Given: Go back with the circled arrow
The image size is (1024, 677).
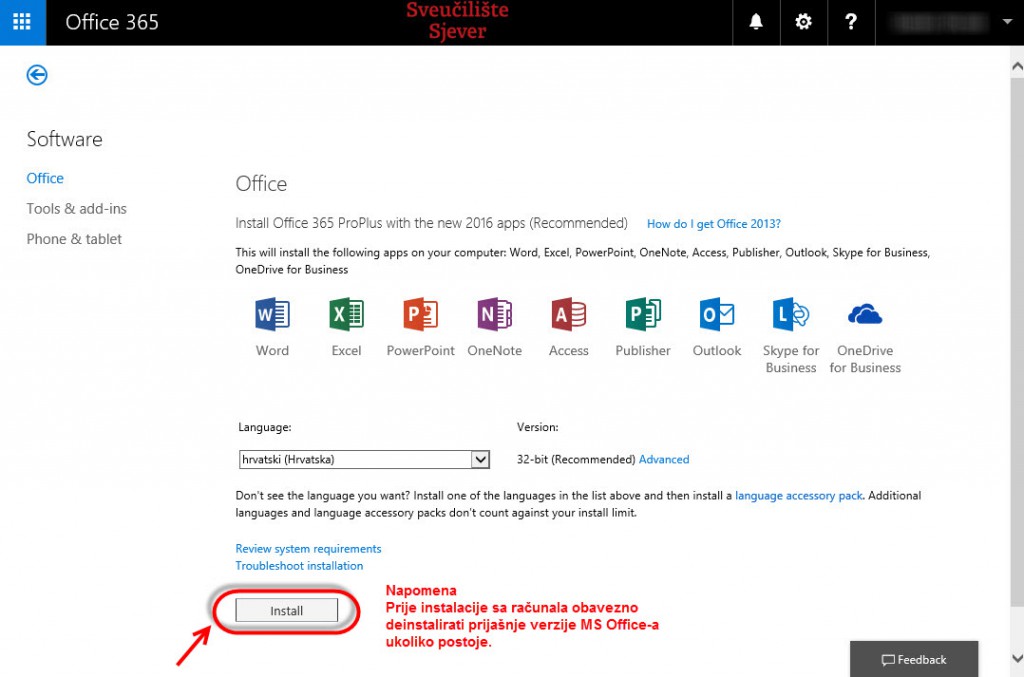Looking at the screenshot, I should (37, 75).
